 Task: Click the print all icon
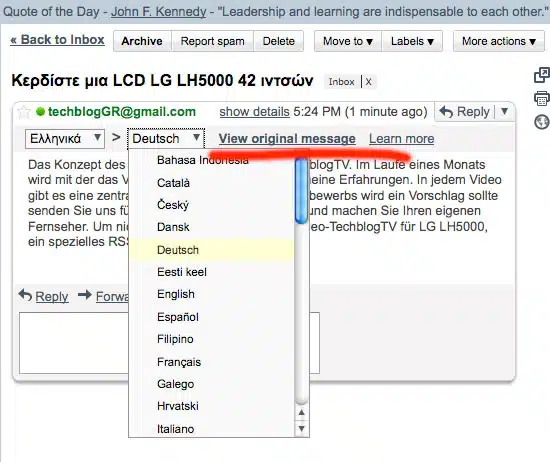coord(542,99)
